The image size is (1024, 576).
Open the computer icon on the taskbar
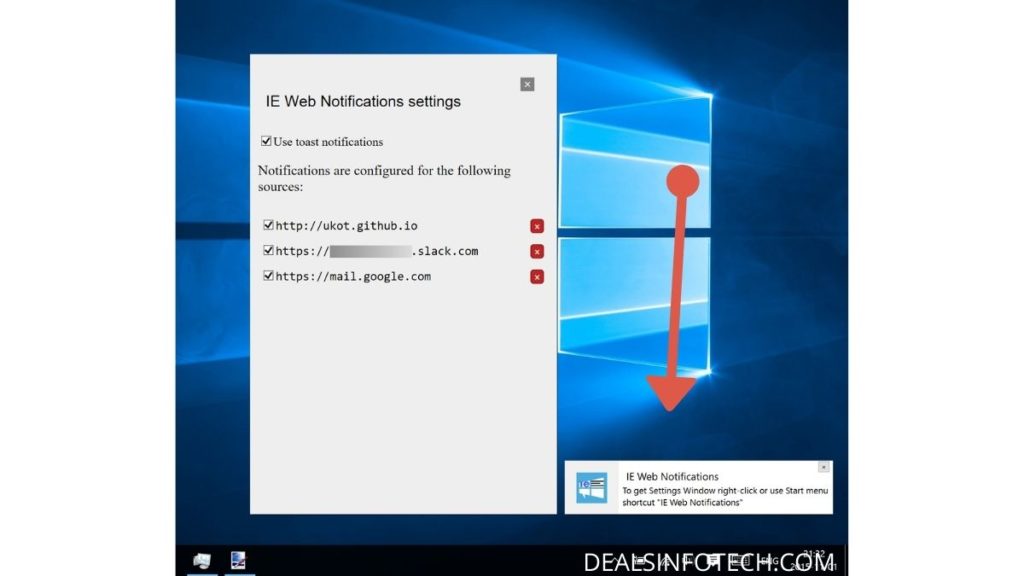tap(202, 560)
